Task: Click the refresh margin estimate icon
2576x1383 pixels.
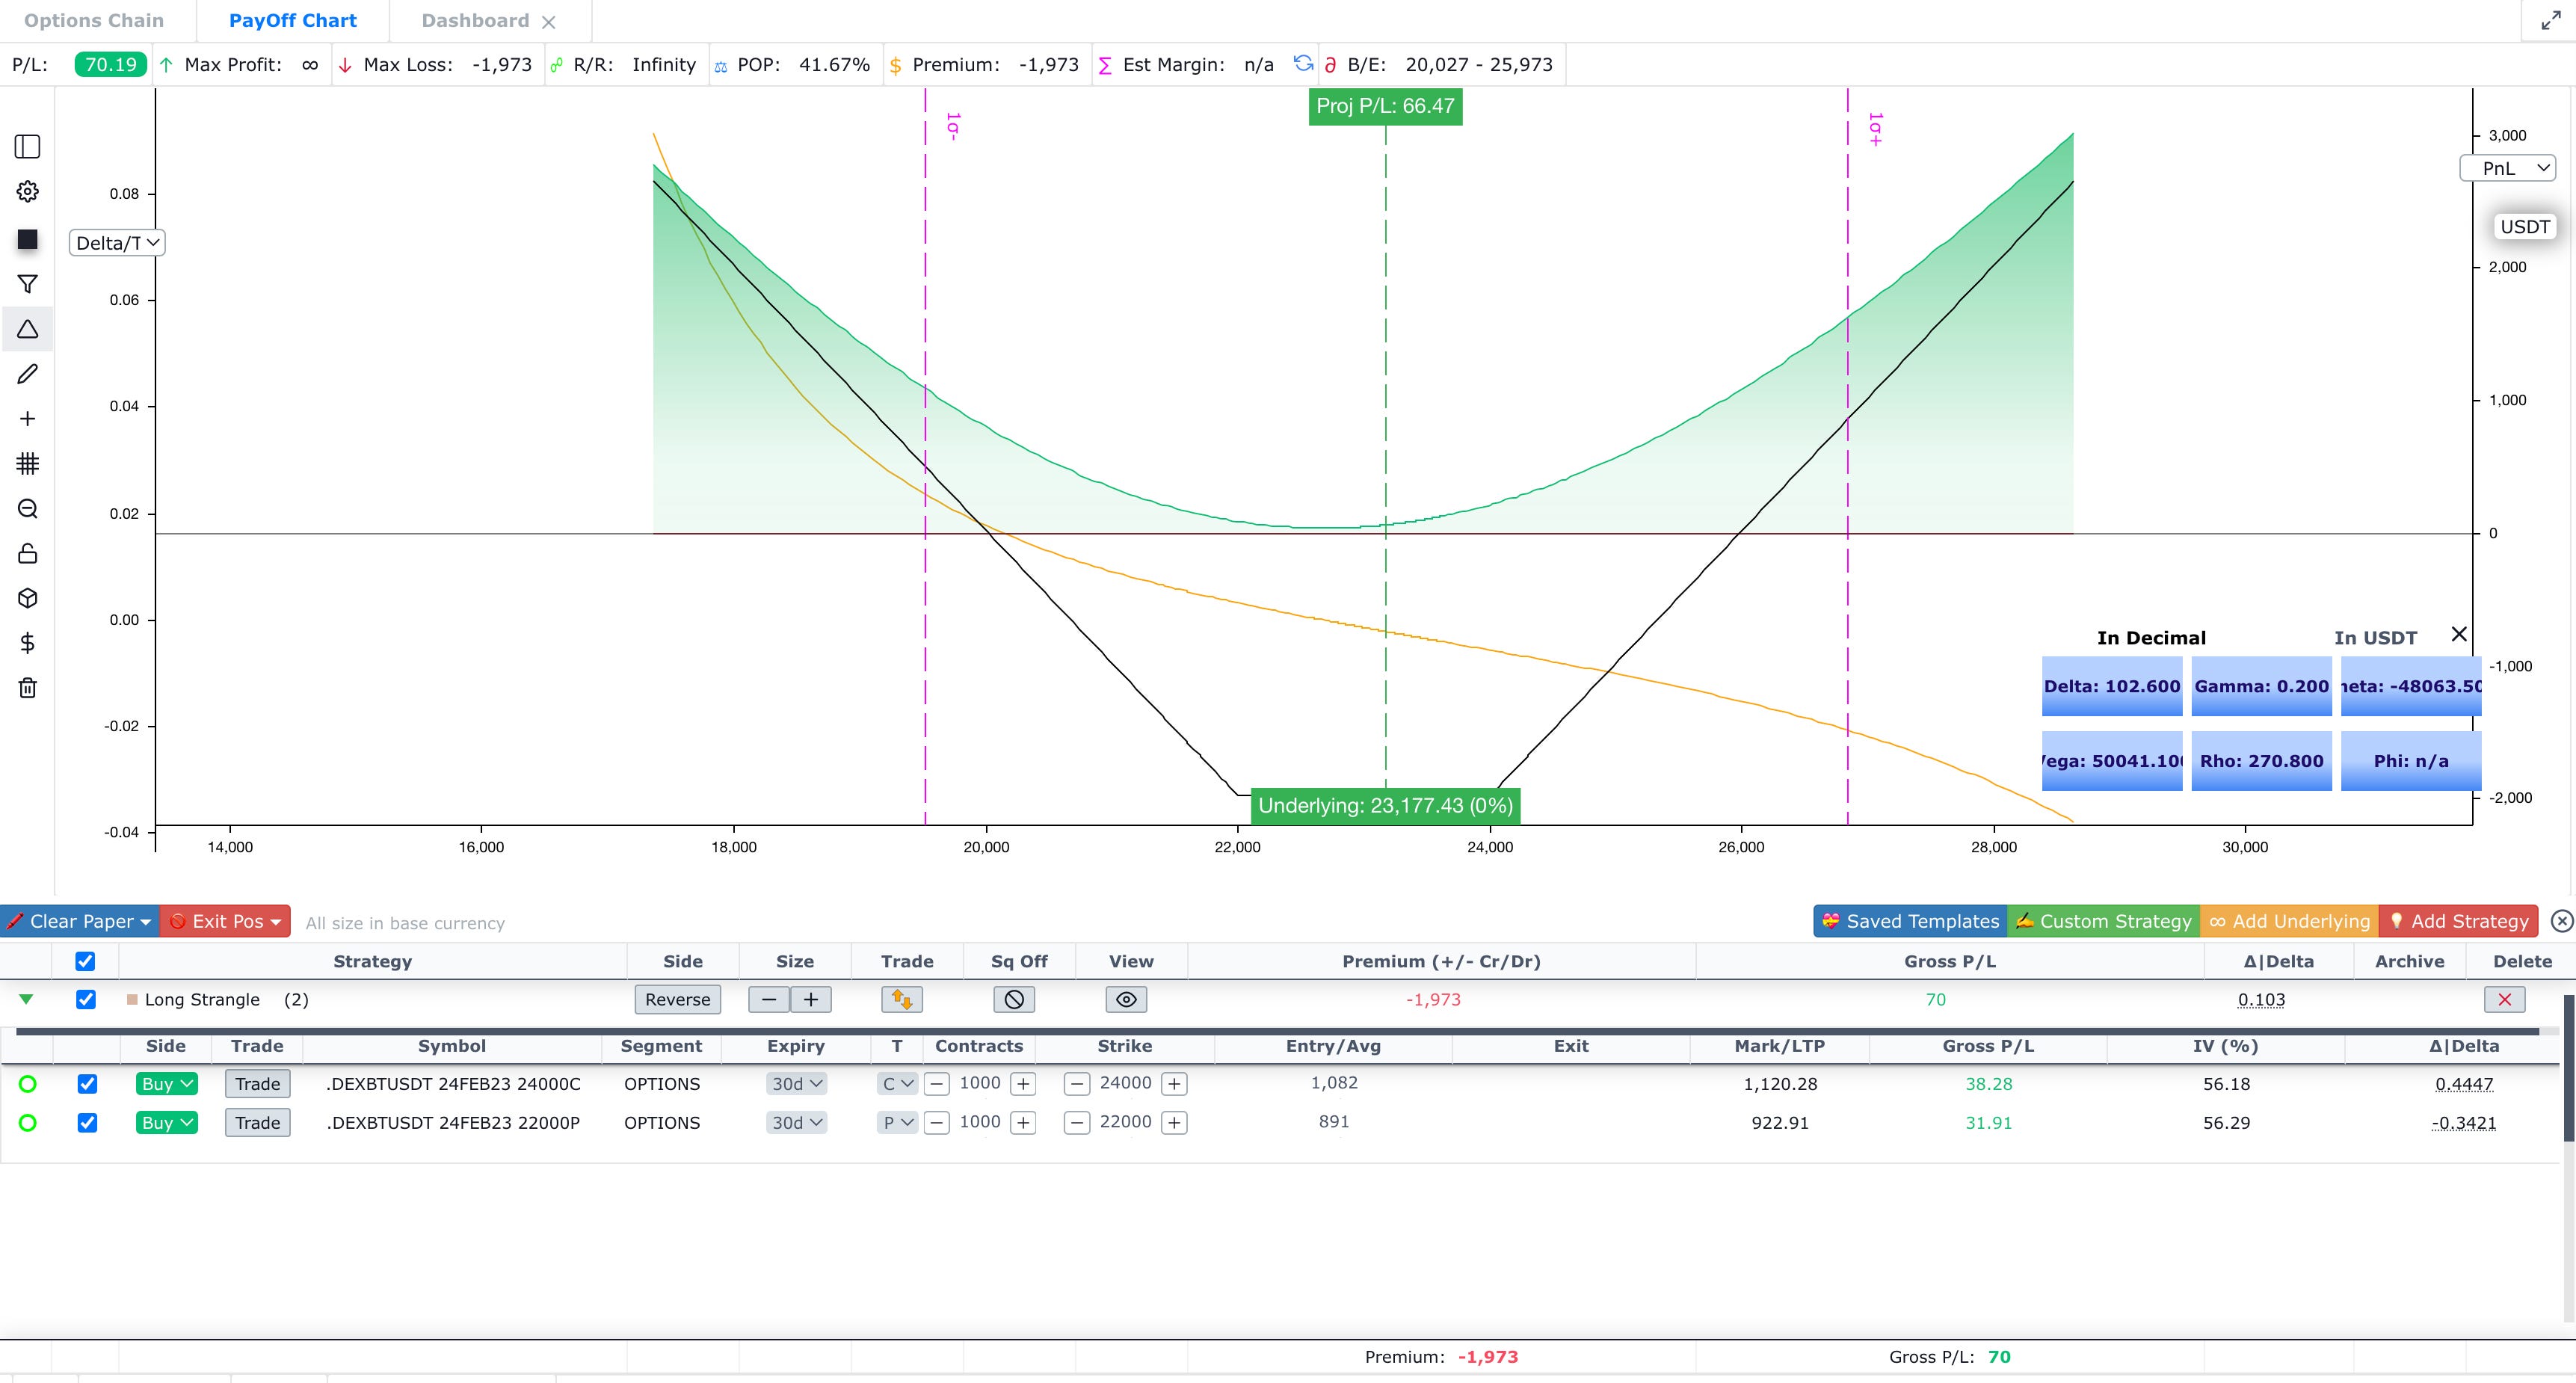Action: pos(1303,64)
